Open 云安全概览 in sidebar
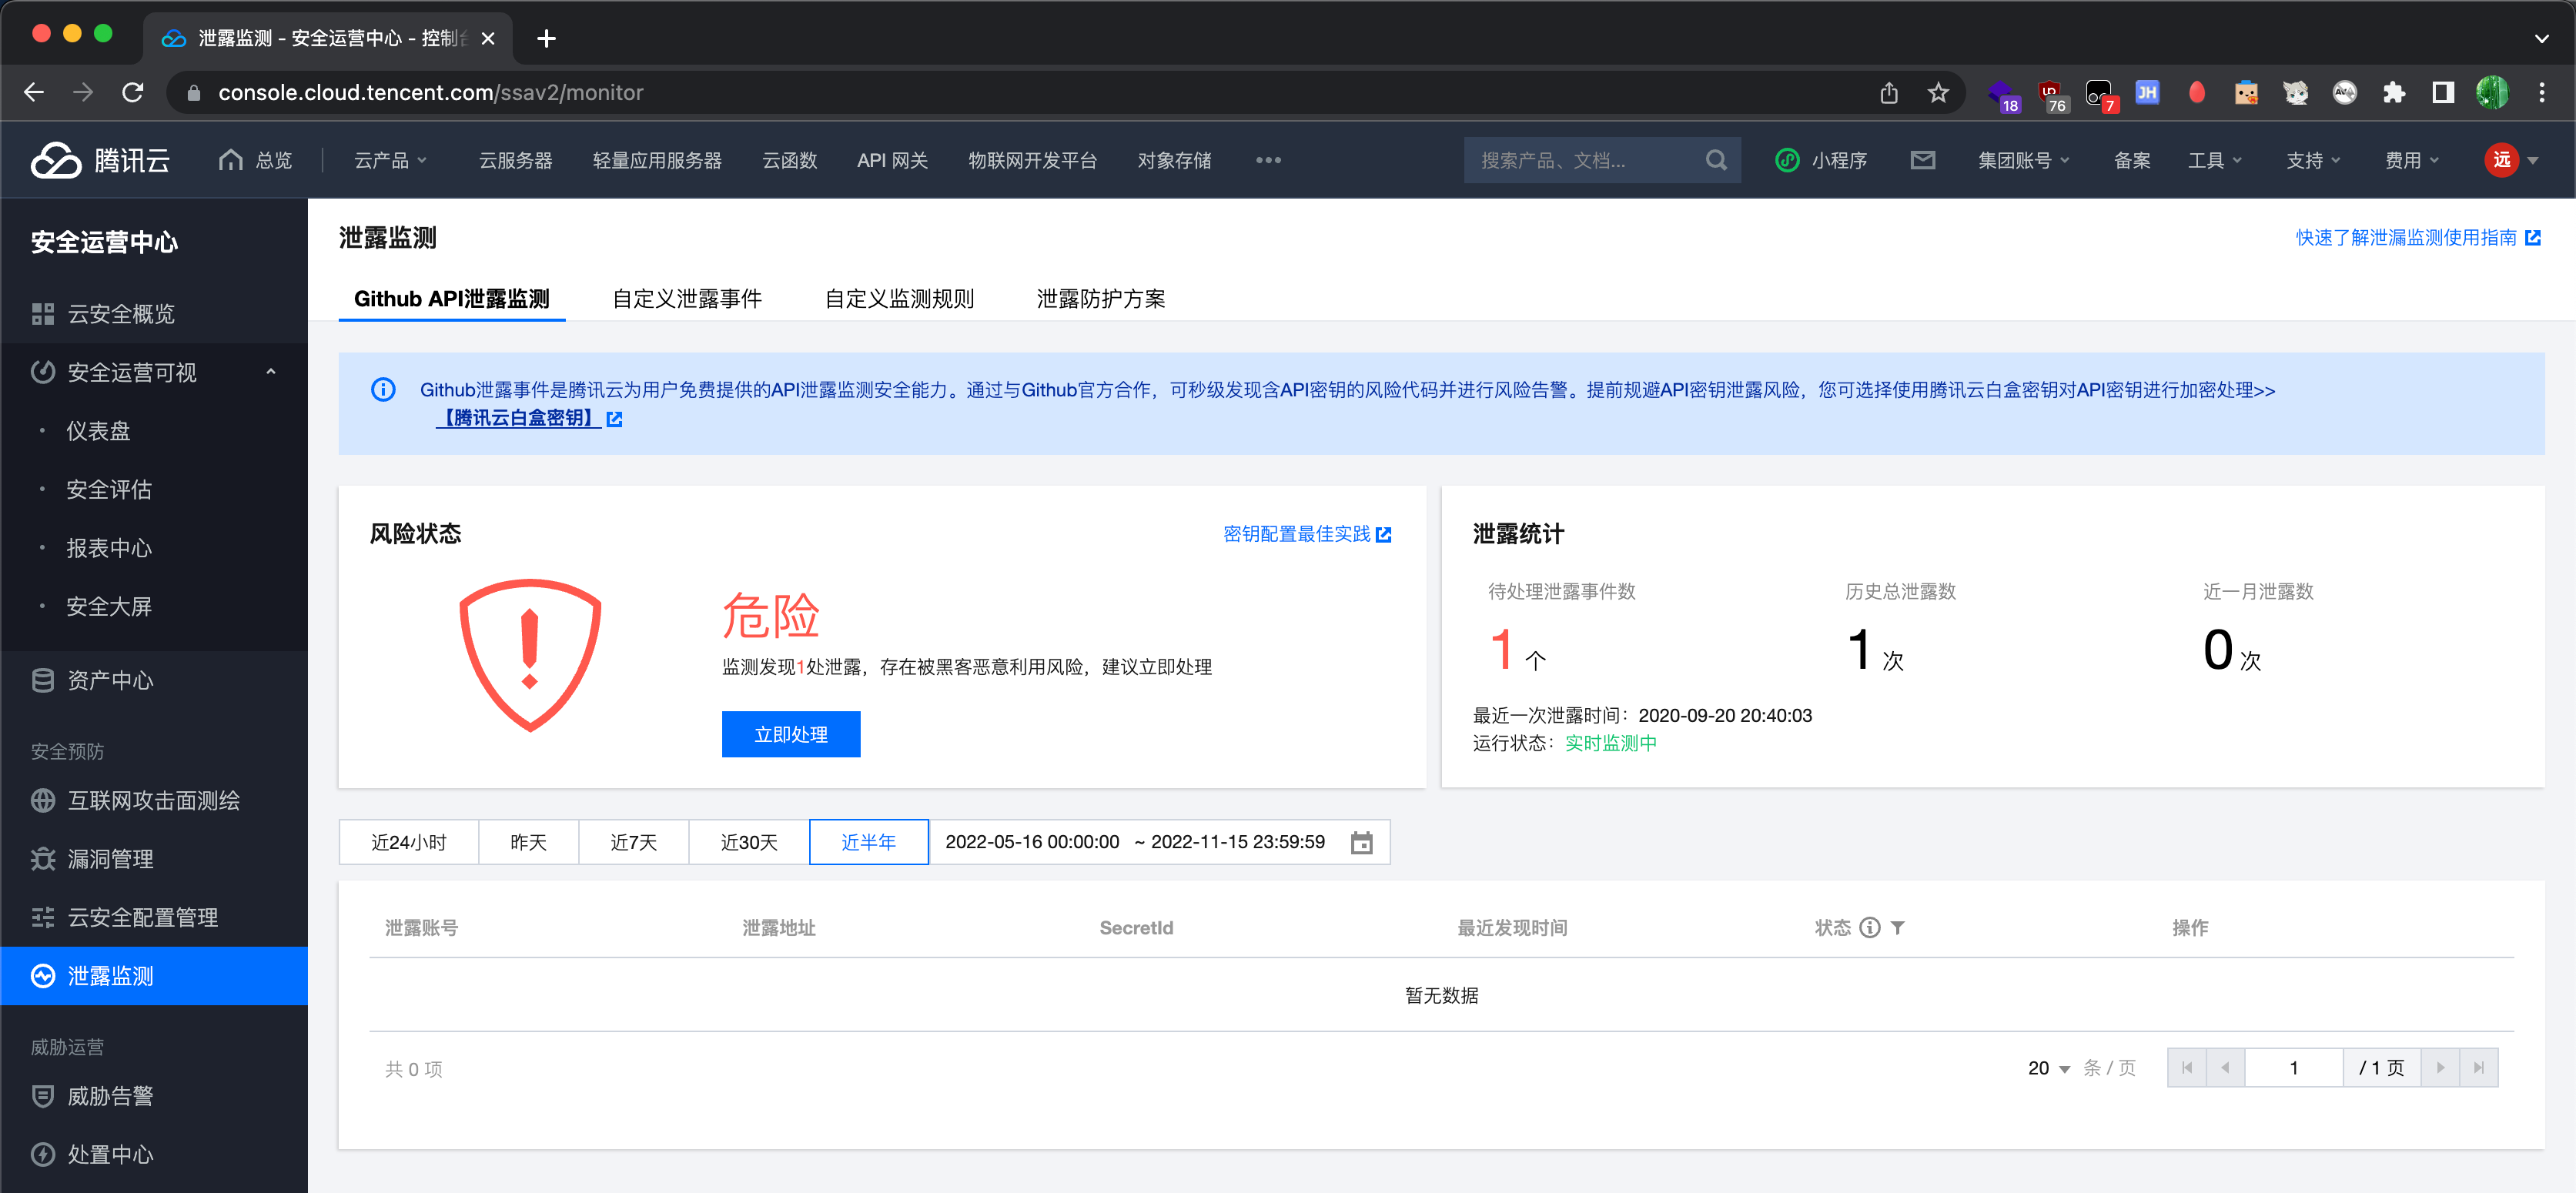Viewport: 2576px width, 1193px height. pos(155,314)
